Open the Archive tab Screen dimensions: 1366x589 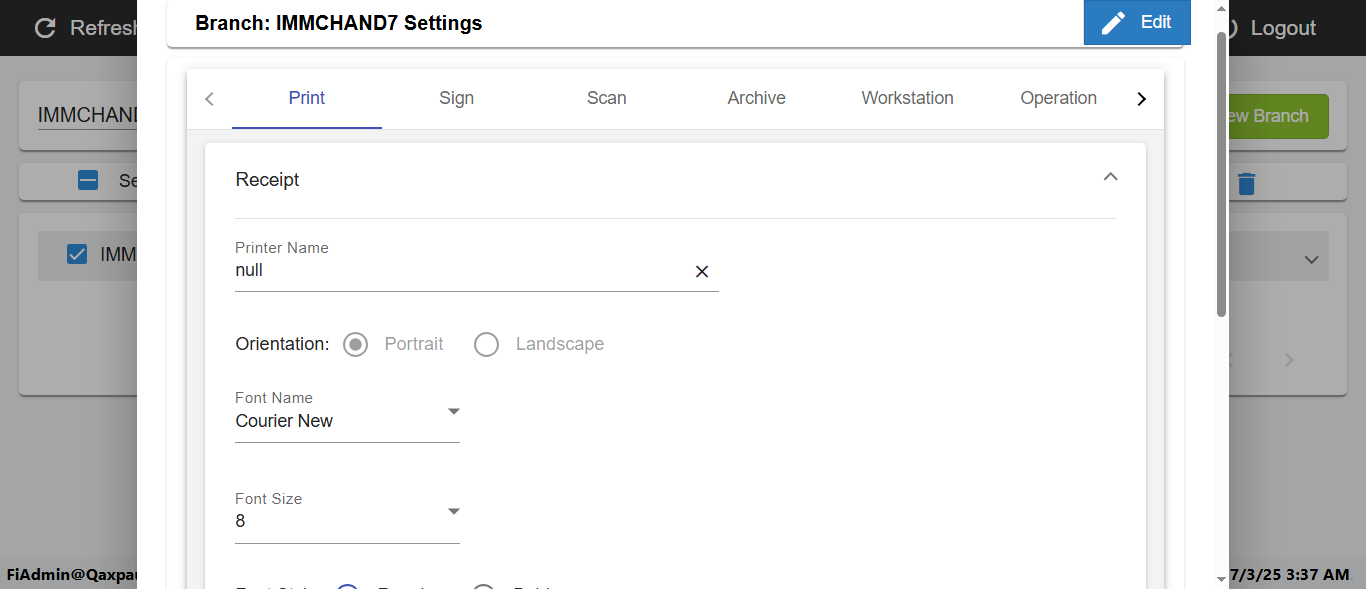(x=756, y=98)
